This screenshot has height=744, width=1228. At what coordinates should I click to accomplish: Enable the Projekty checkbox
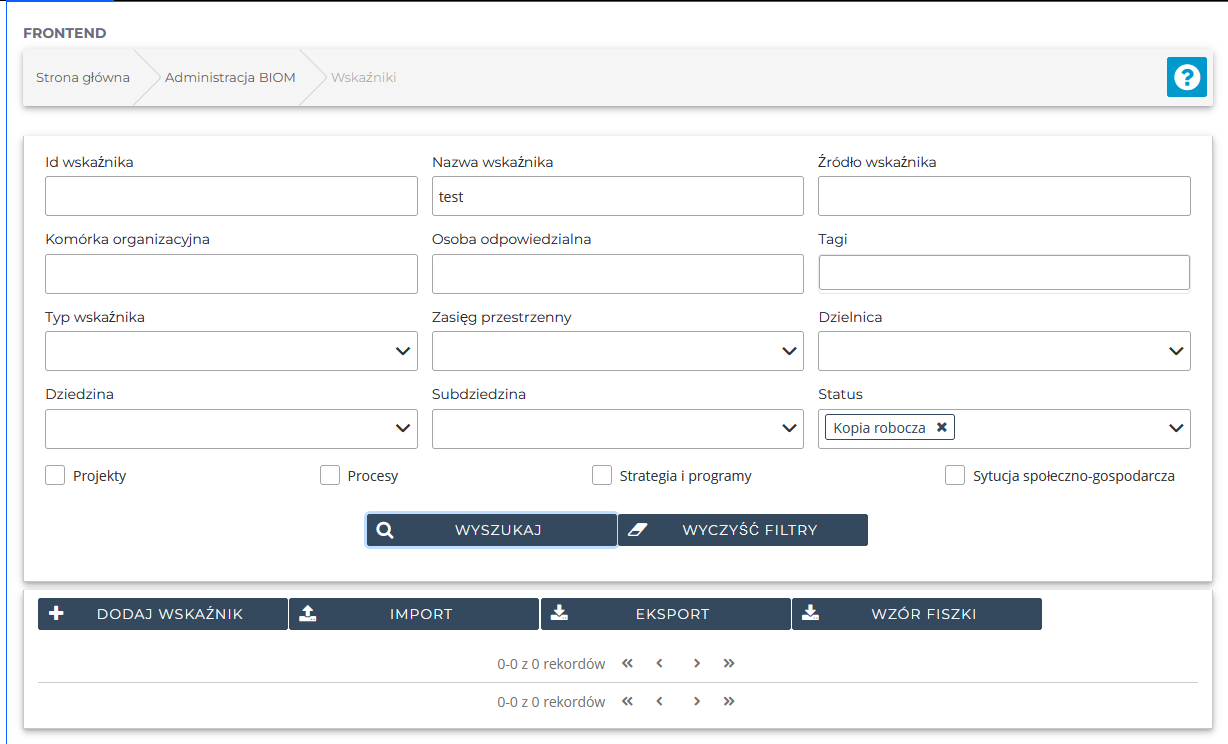pyautogui.click(x=55, y=476)
